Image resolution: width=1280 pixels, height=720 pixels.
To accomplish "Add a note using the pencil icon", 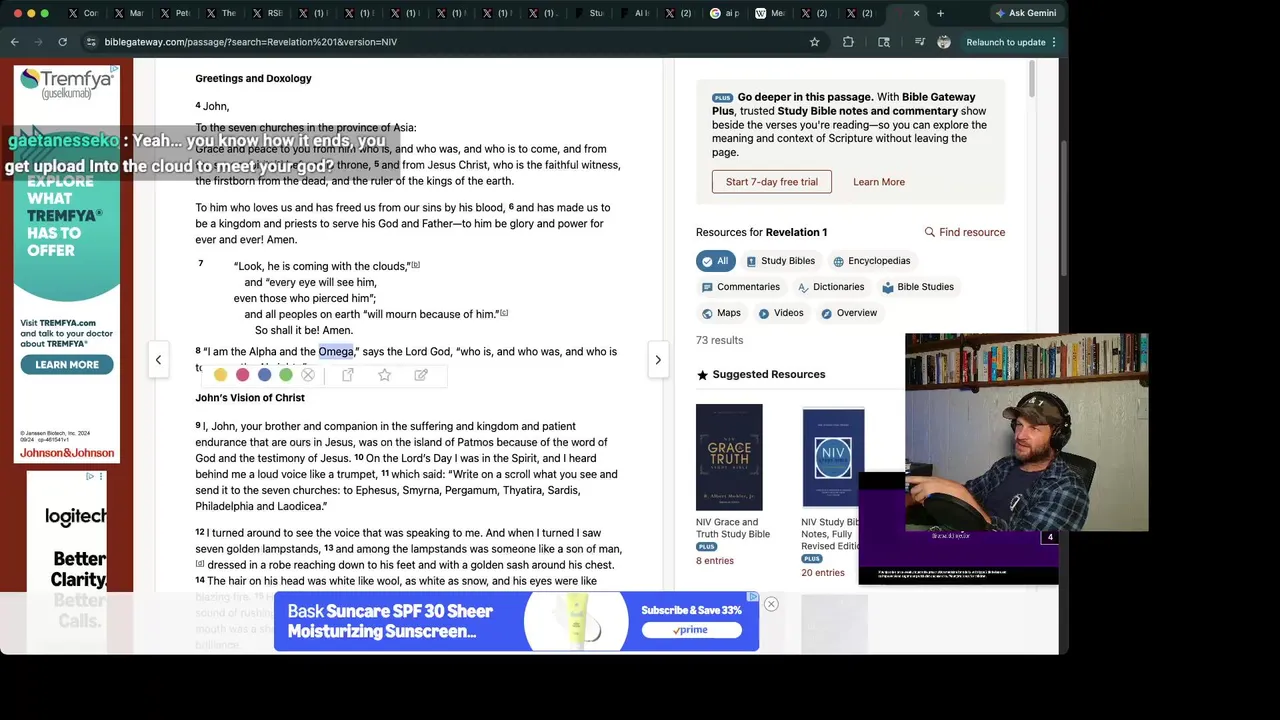I will coord(421,375).
